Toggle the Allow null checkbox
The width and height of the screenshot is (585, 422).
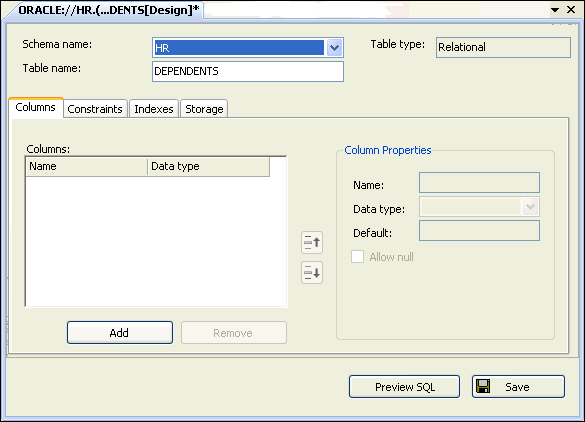point(357,257)
